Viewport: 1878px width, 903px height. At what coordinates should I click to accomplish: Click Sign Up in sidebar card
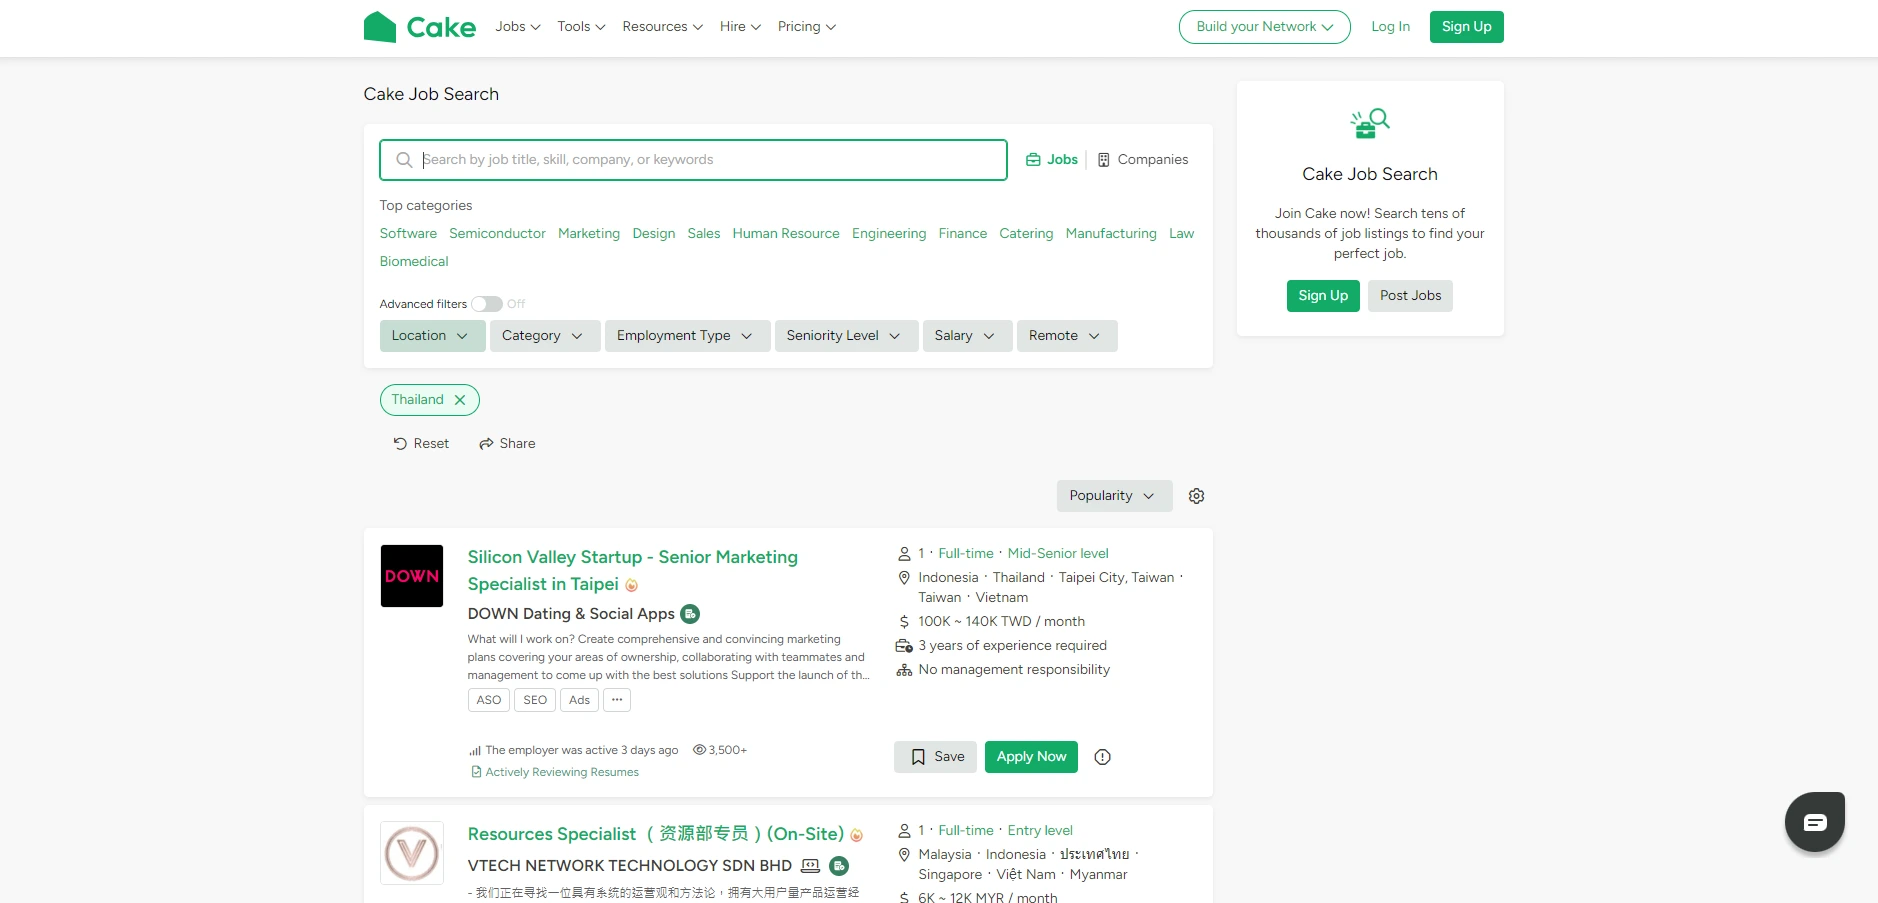point(1323,296)
